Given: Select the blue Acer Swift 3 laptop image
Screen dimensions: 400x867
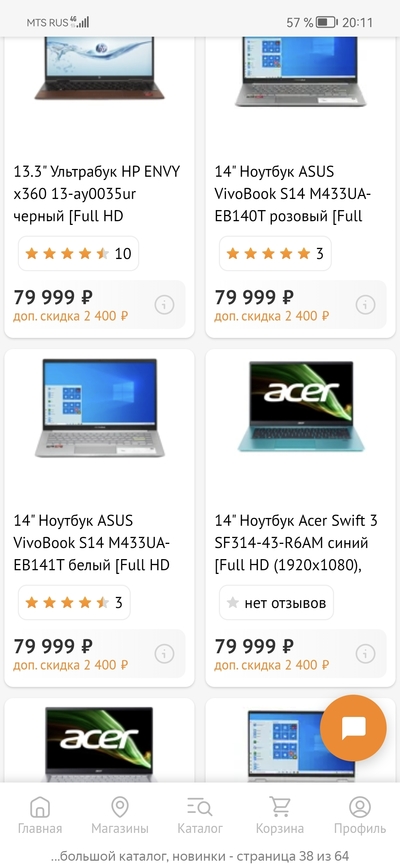Looking at the screenshot, I should (301, 406).
